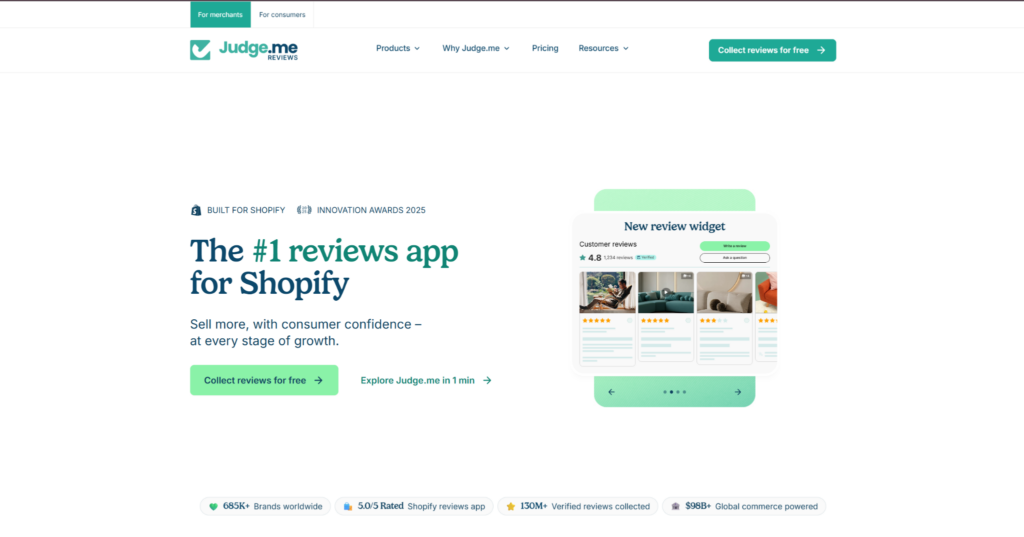The width and height of the screenshot is (1024, 537).
Task: Click the 5.0/5 Rated Shopify reviews app badge
Action: pyautogui.click(x=414, y=506)
